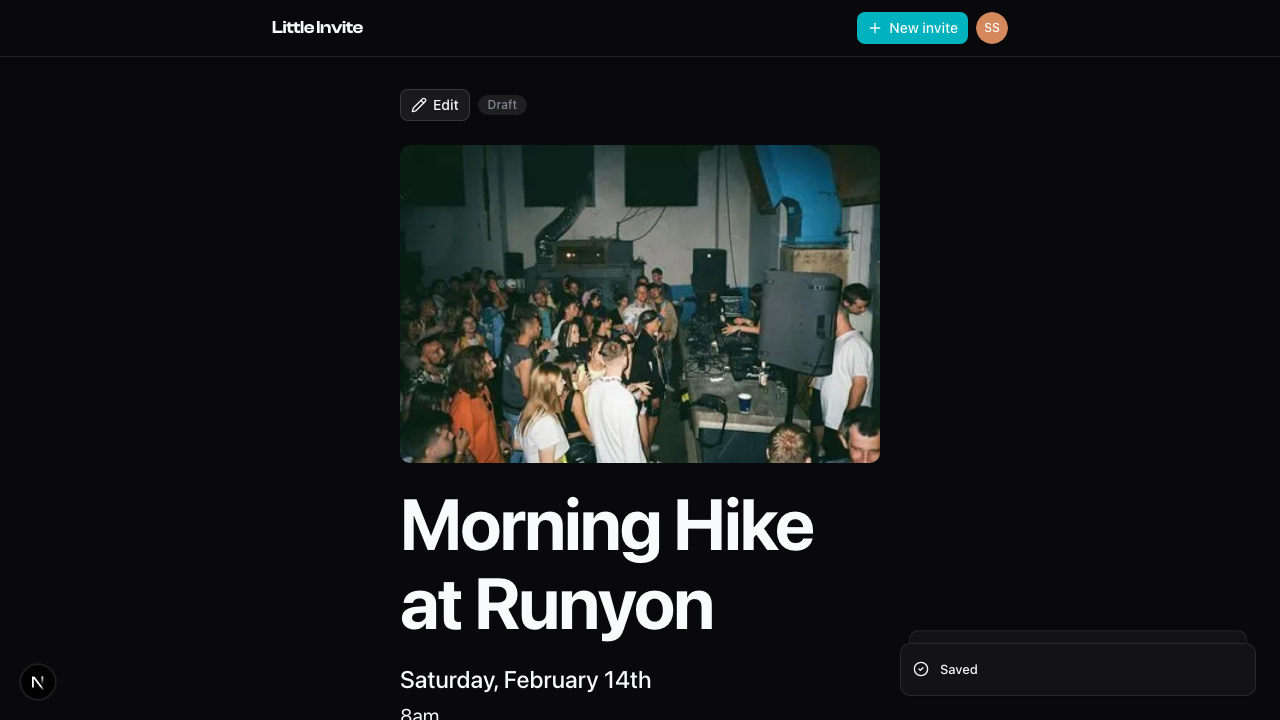
Task: Click the Draft status badge
Action: [x=502, y=105]
